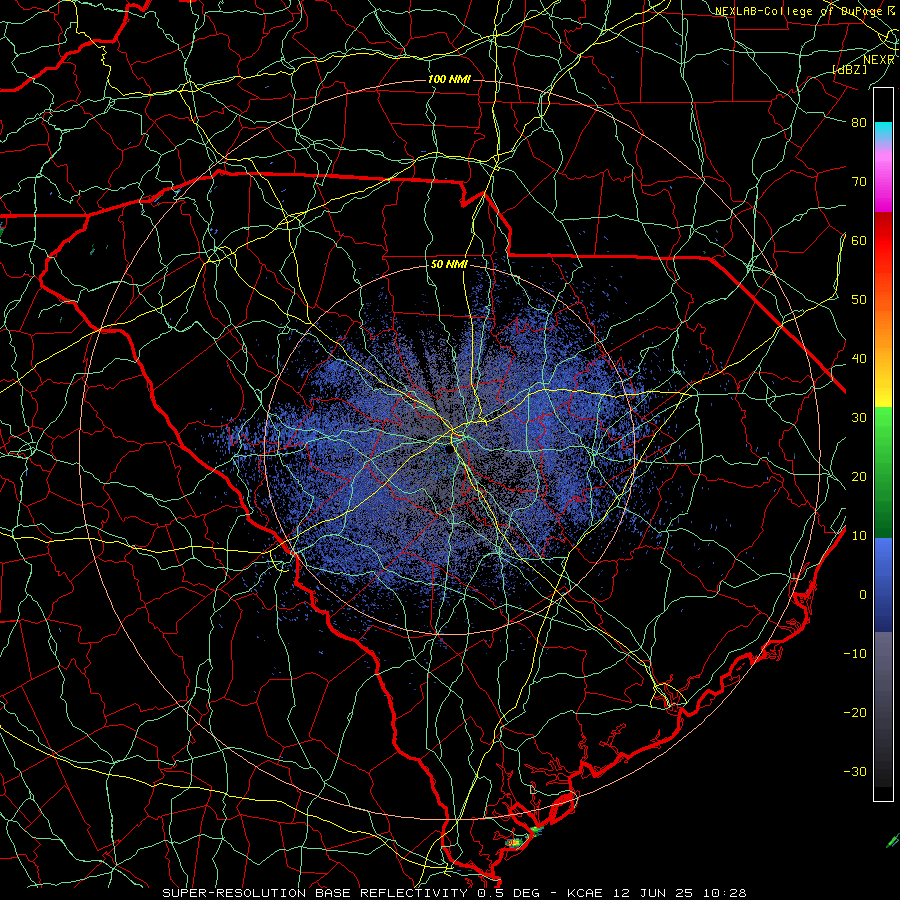Image resolution: width=900 pixels, height=900 pixels.
Task: Click the 30 dBZ scale value
Action: tap(859, 418)
